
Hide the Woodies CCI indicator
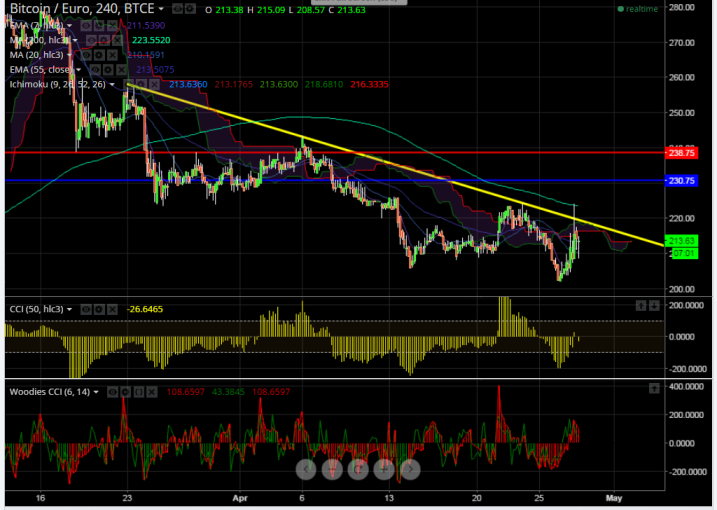click(112, 392)
